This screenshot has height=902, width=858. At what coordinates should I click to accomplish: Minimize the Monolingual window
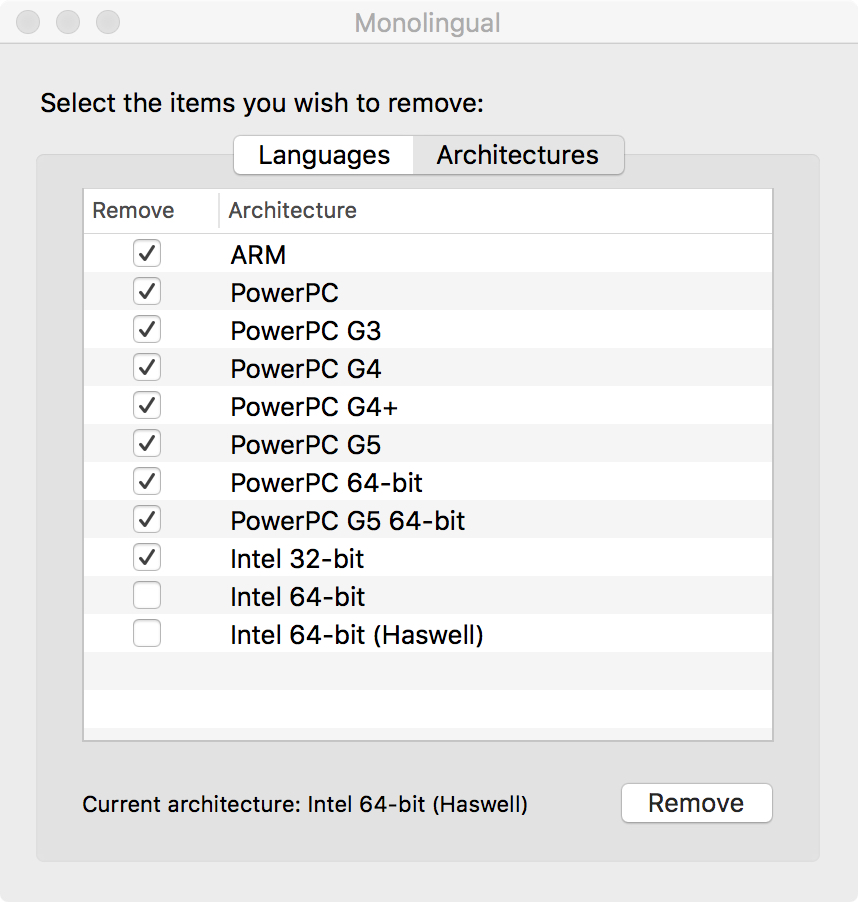pyautogui.click(x=69, y=22)
